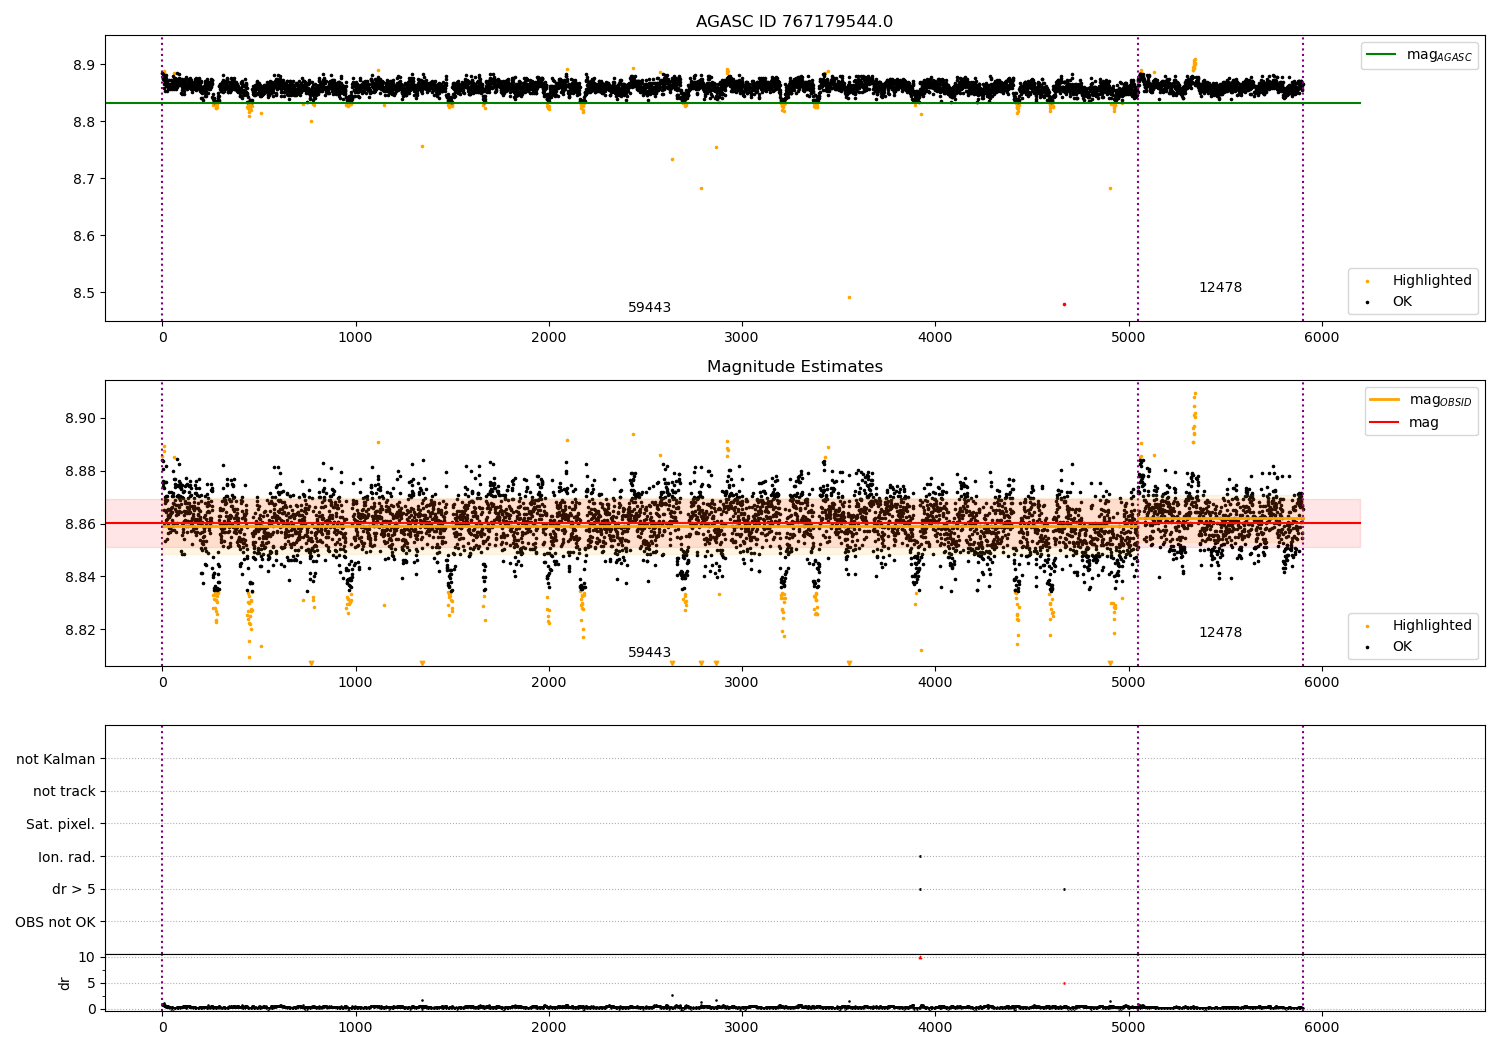1500x1050 pixels.
Task: Click the 'AGASC ID 767179544.0' plot title
Action: [794, 22]
